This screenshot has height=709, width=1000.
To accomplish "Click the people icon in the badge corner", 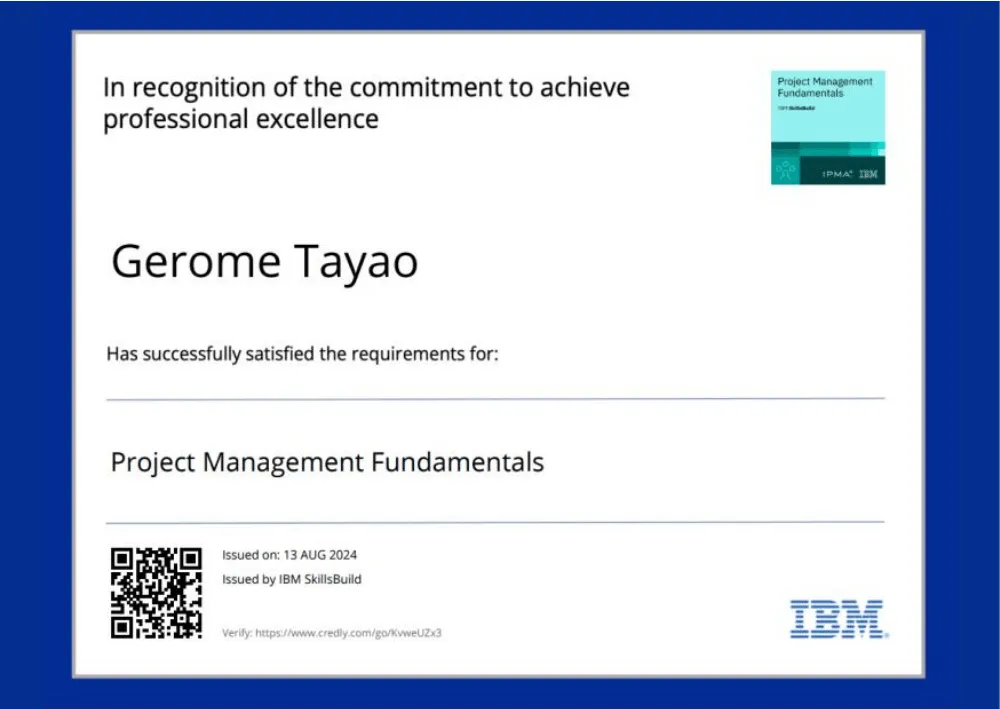I will pos(786,171).
